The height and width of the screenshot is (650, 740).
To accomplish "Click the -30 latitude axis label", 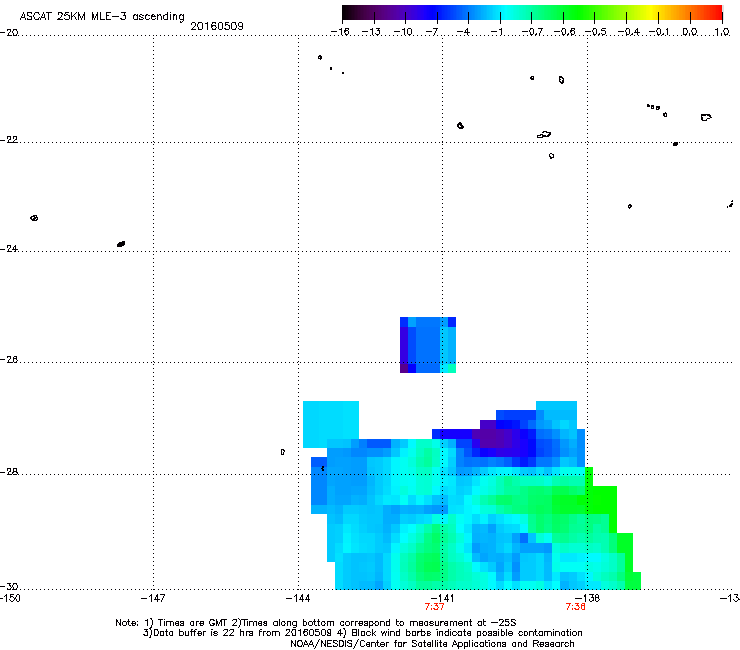I will [9, 586].
